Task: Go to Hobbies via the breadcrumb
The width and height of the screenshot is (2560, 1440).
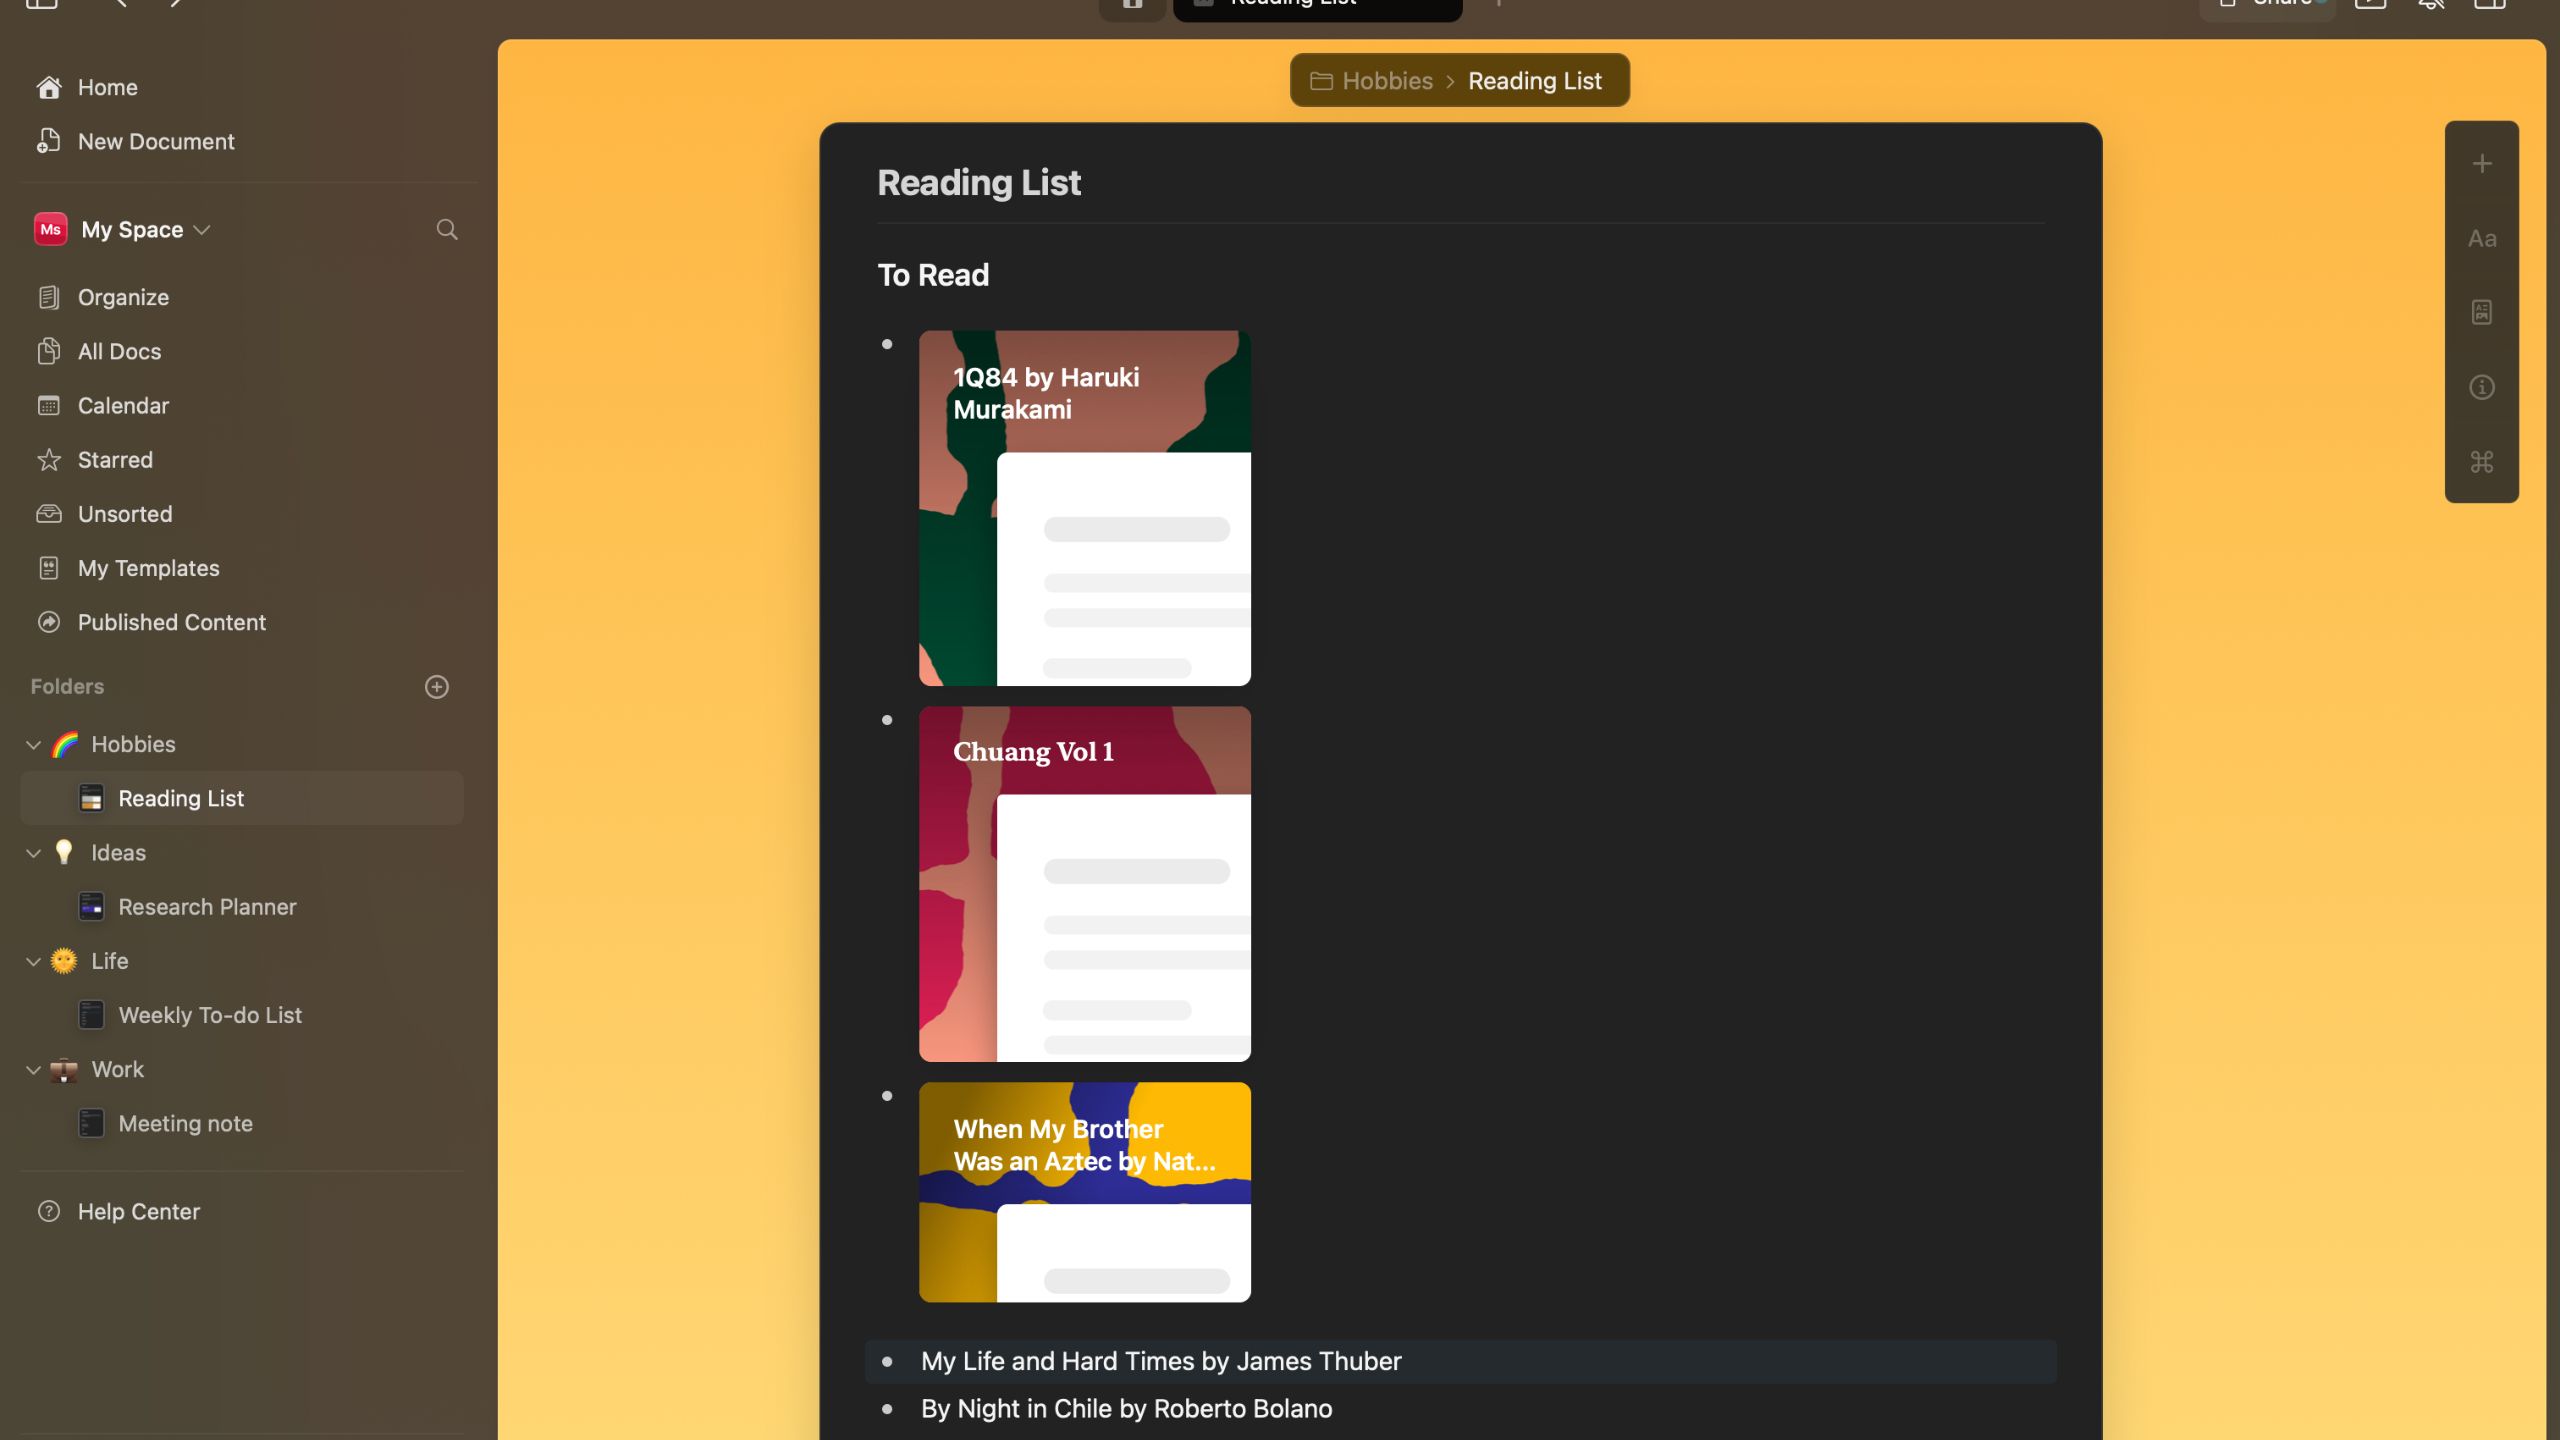Action: click(x=1385, y=80)
